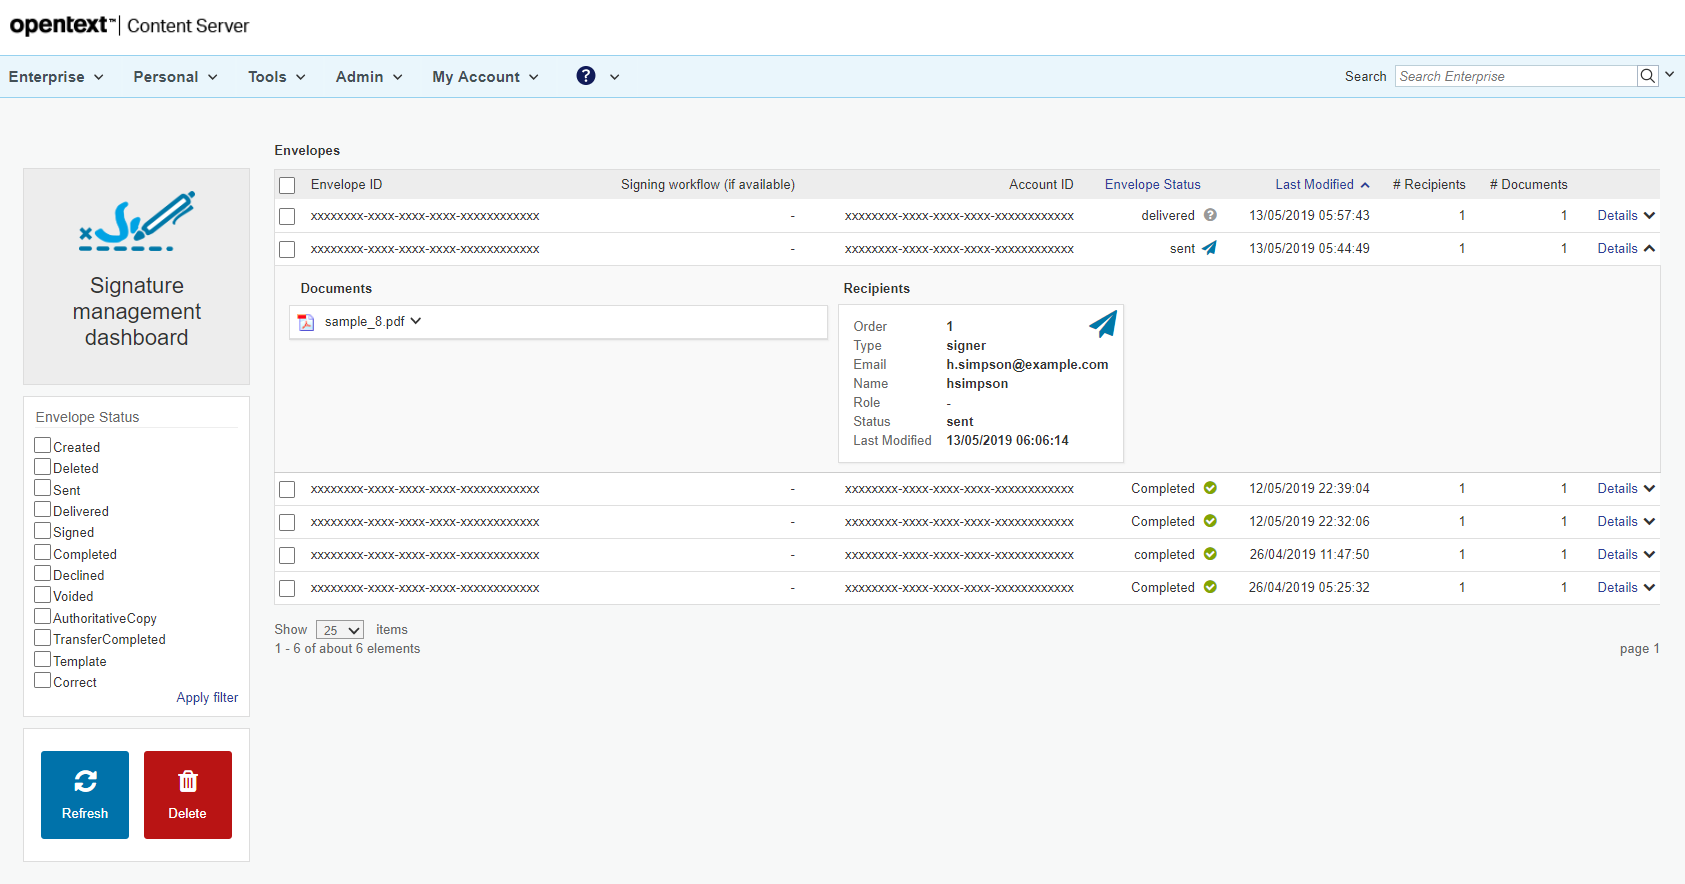
Task: Click the PDF icon beside sample_8.pdf
Action: tap(306, 322)
